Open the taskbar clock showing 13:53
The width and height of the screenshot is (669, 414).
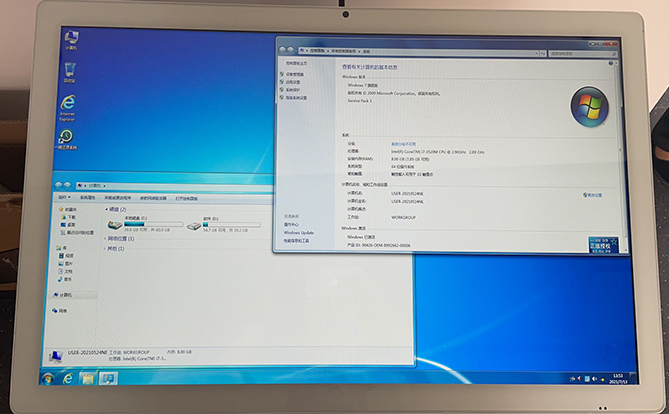coord(618,379)
